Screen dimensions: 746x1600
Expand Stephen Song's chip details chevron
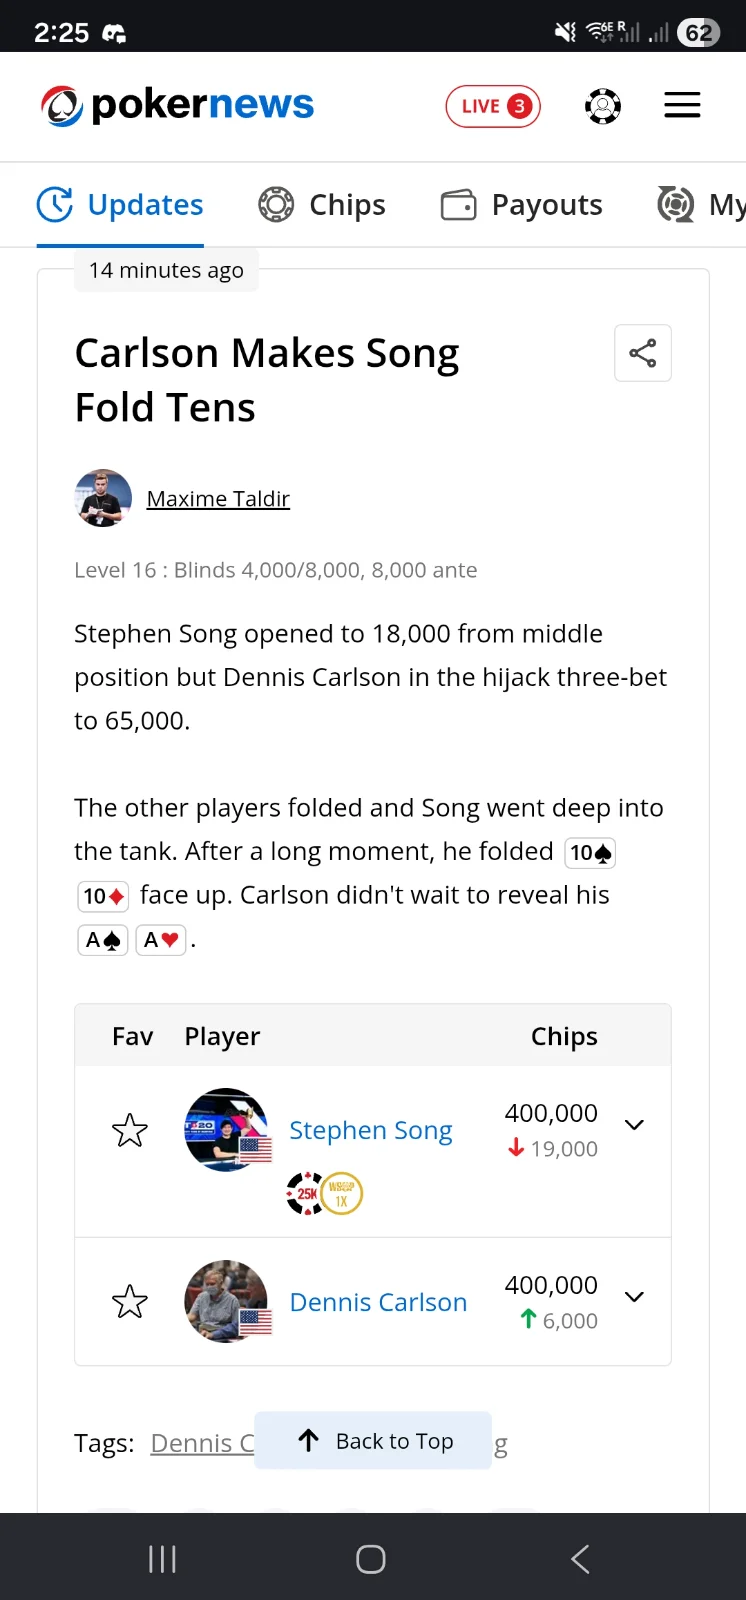tap(634, 1125)
